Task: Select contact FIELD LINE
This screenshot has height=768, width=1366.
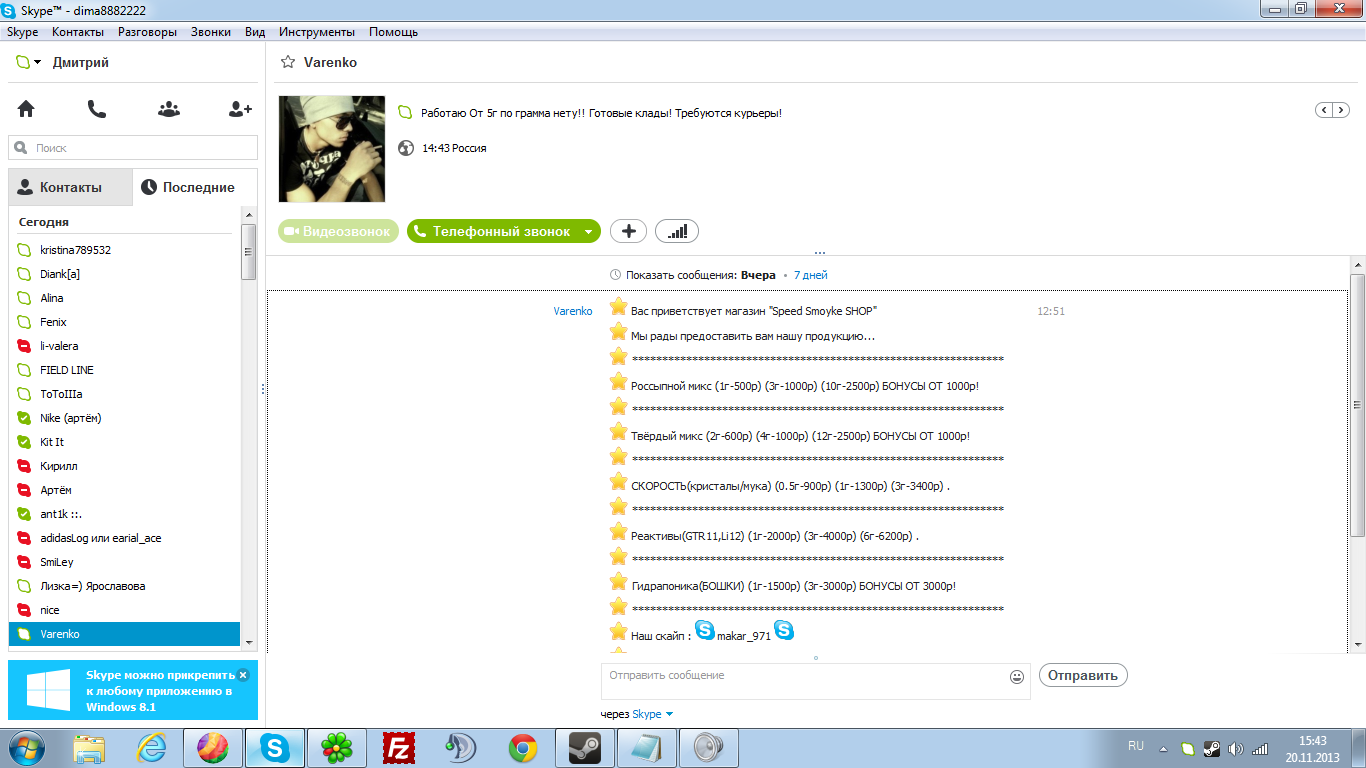Action: point(125,370)
